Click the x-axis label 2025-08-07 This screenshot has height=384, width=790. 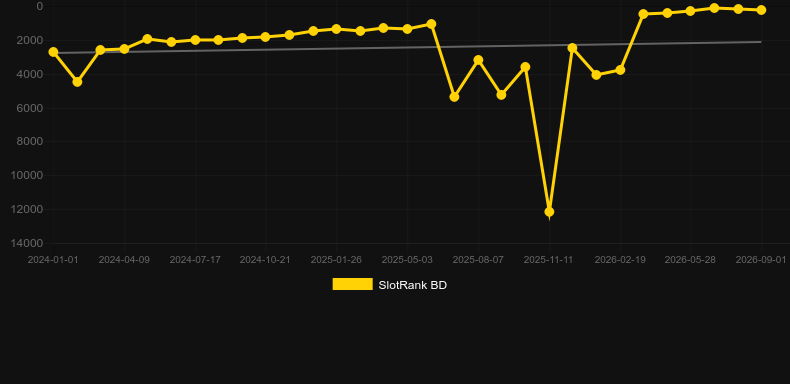pos(478,260)
